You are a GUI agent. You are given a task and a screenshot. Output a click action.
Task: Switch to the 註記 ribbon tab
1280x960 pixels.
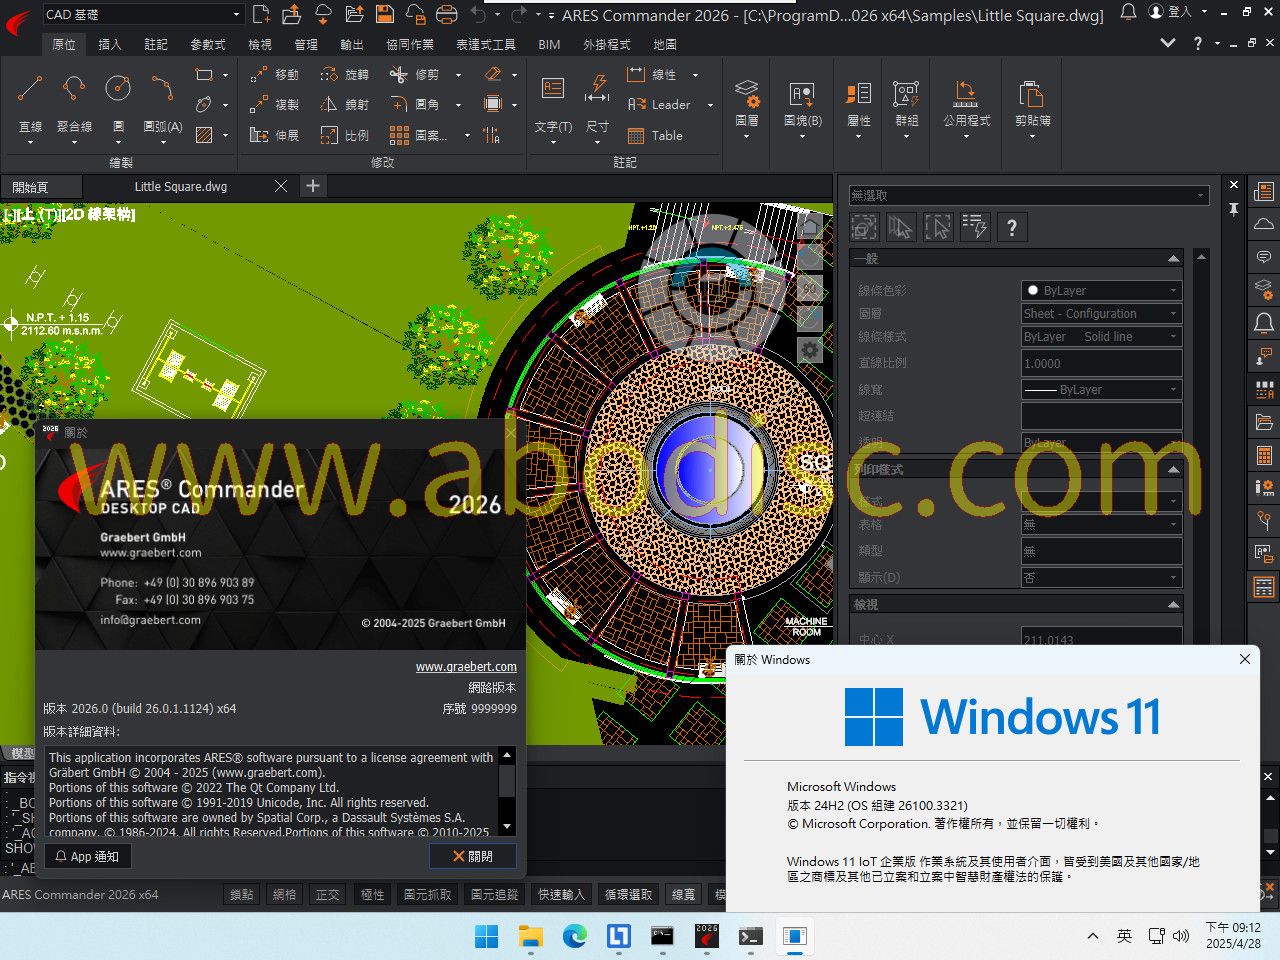tap(156, 45)
